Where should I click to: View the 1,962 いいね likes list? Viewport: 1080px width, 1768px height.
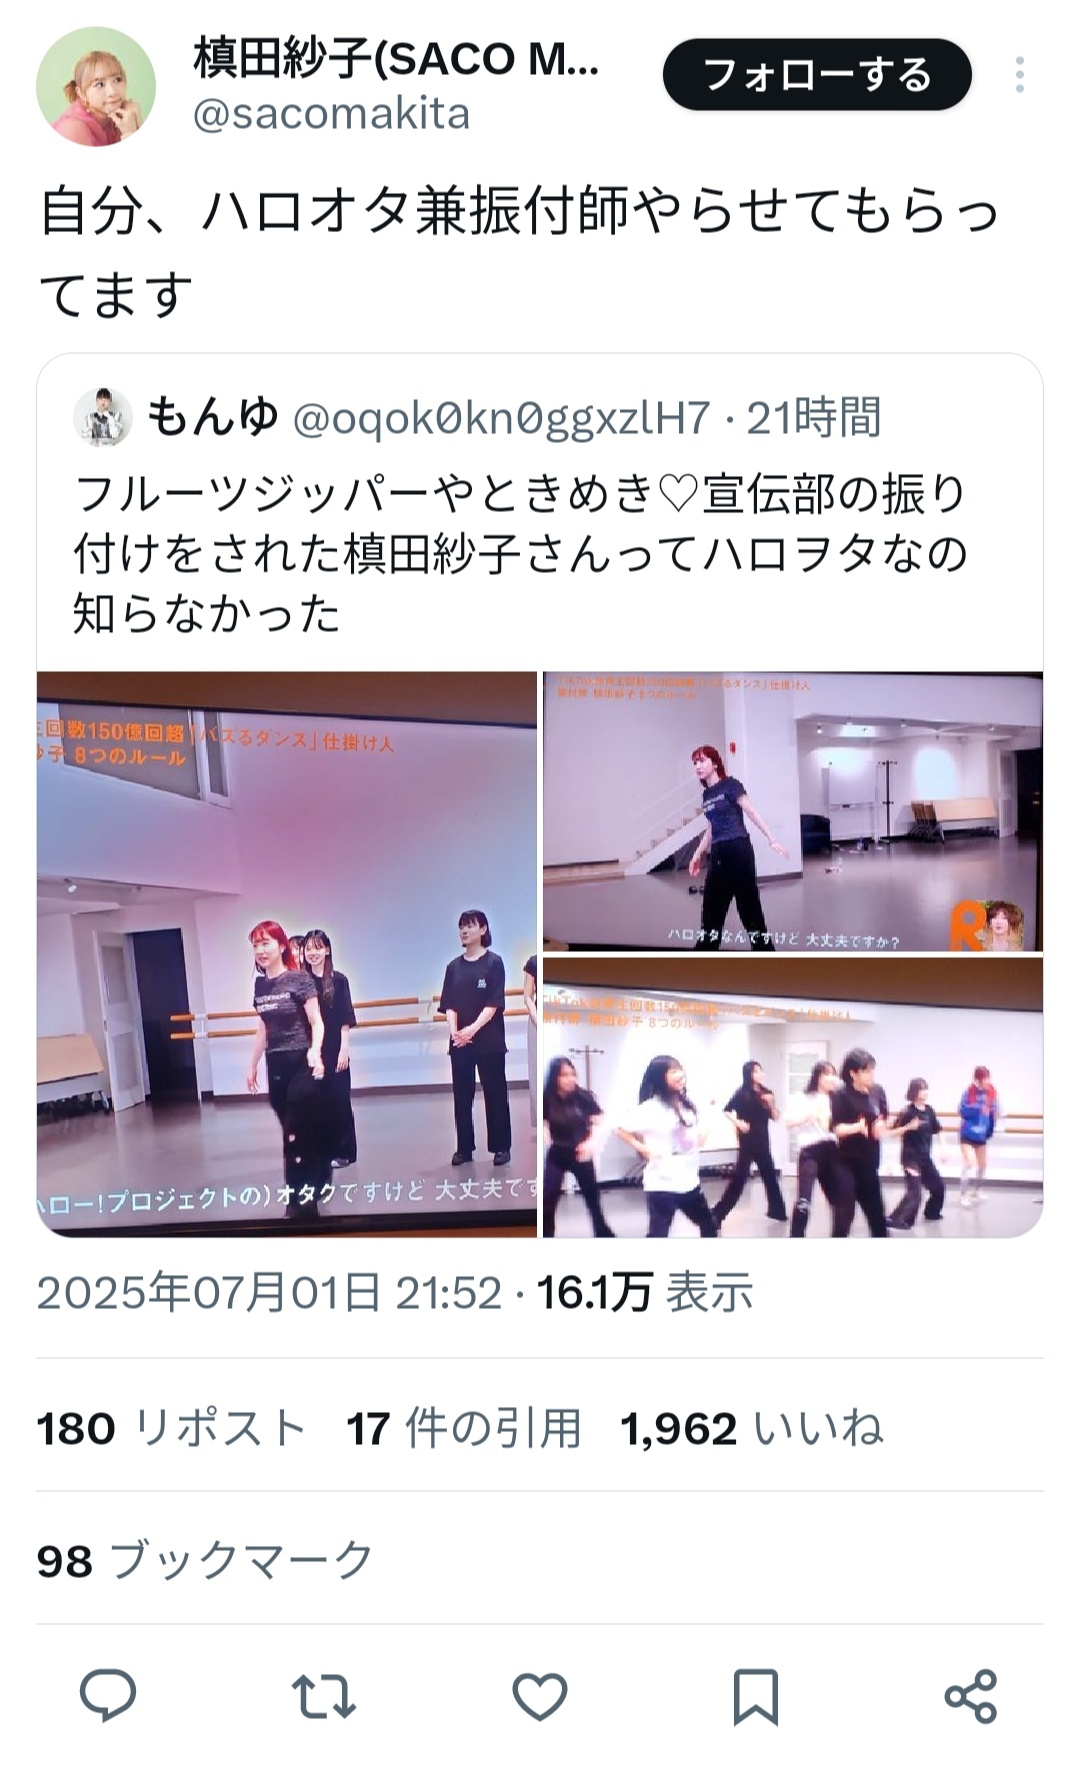pos(752,1428)
